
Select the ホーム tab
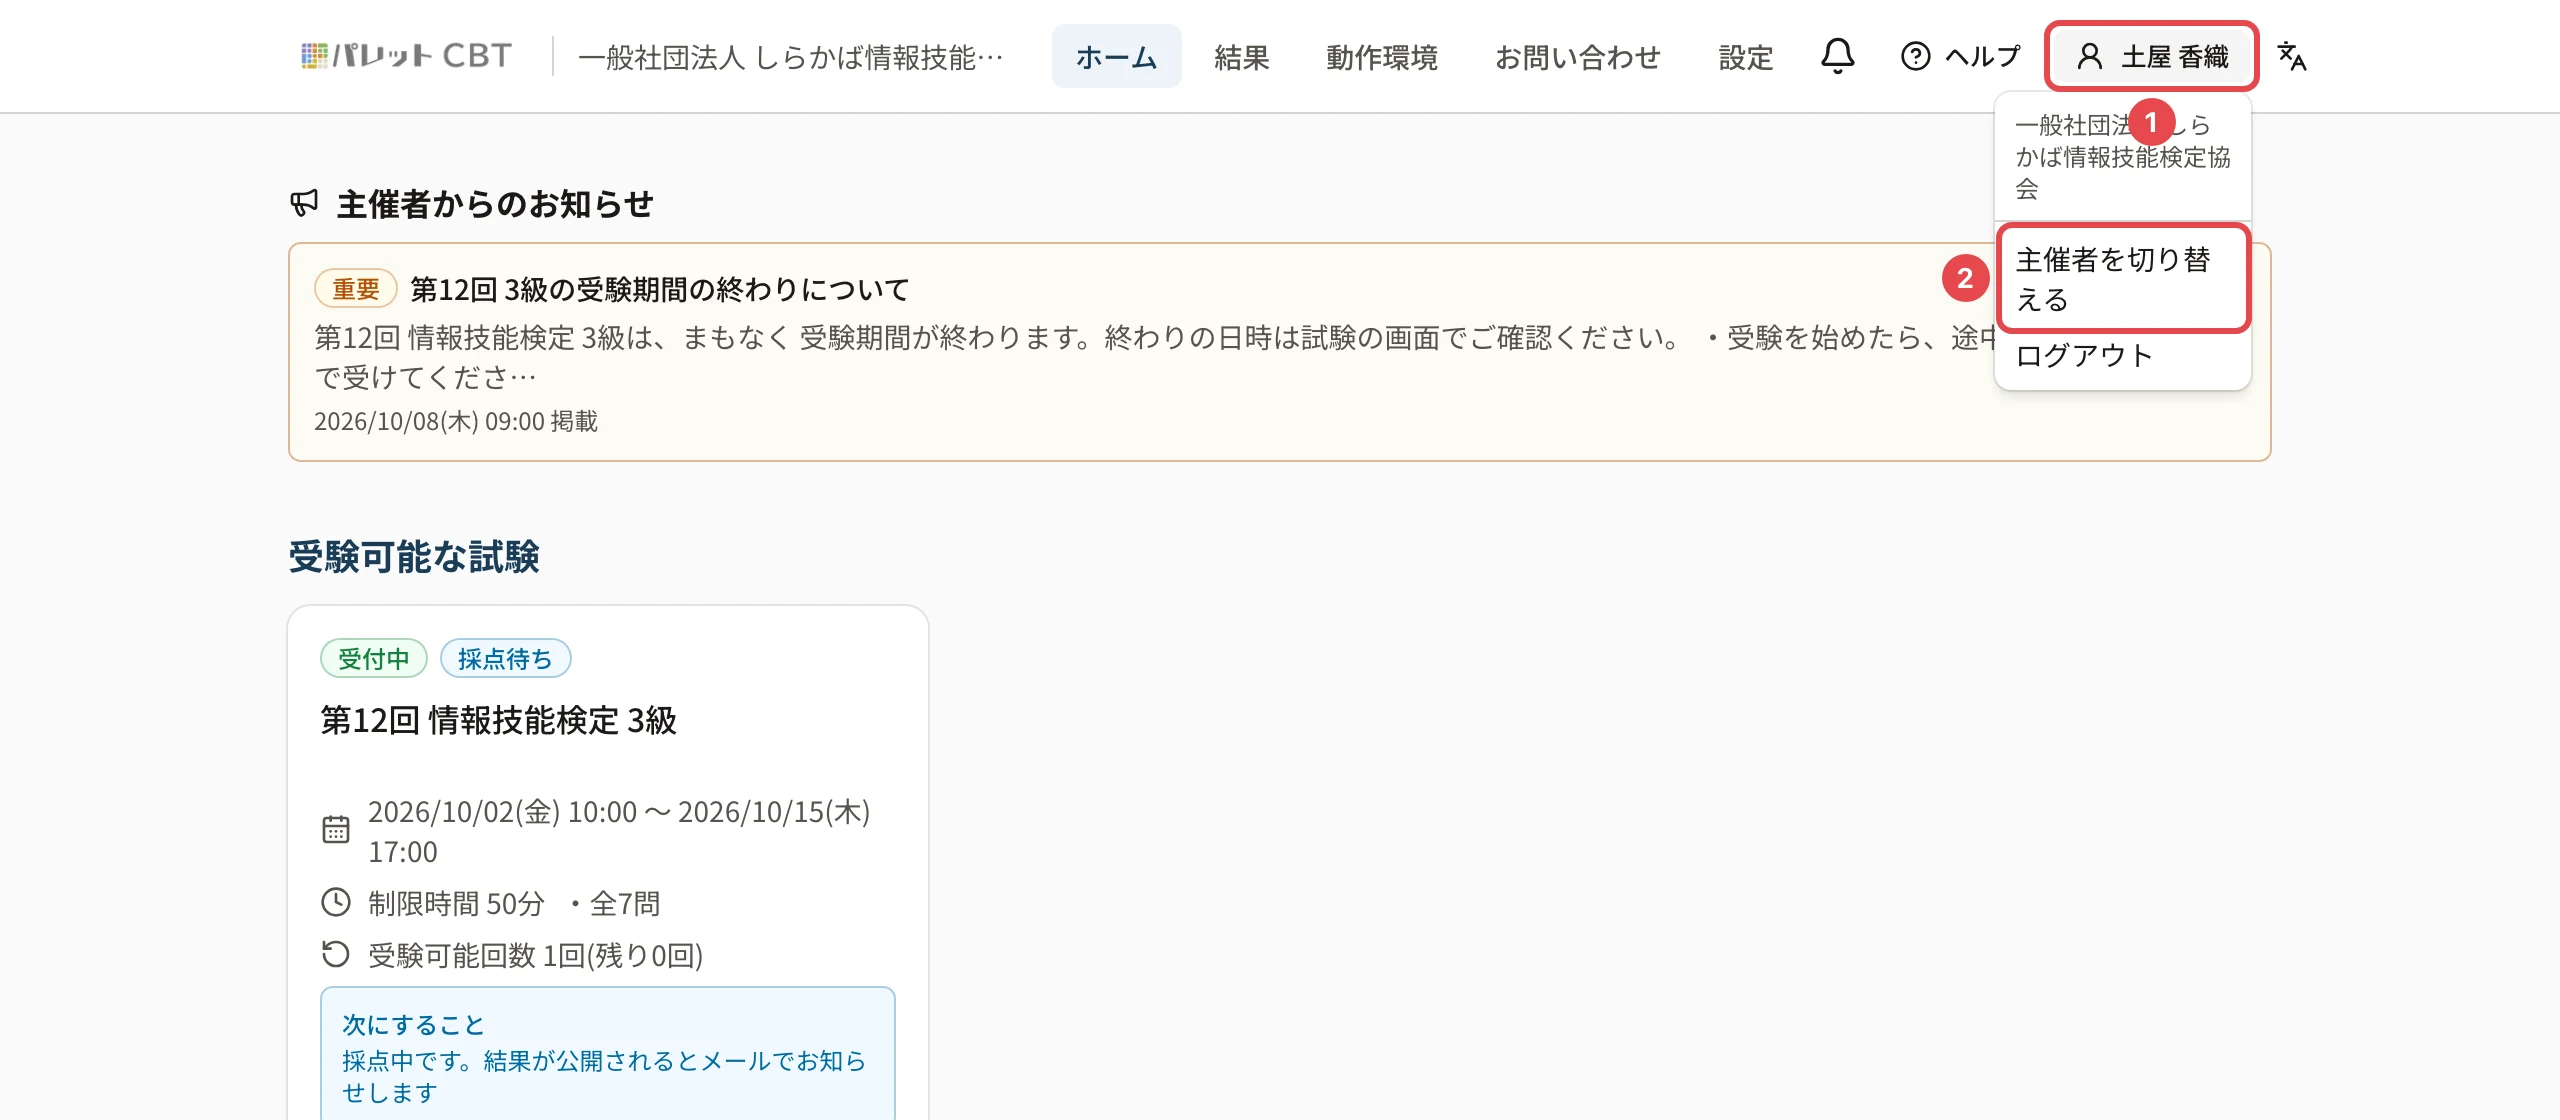coord(1116,57)
